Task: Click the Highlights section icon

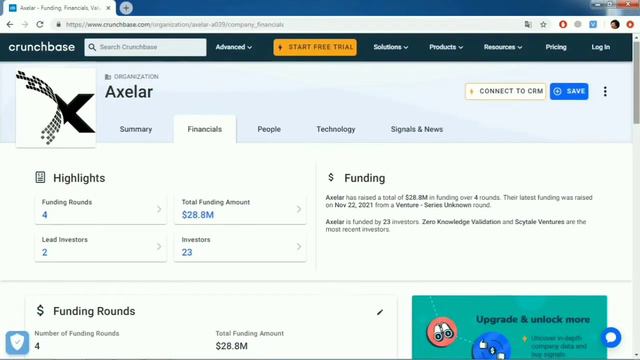Action: pos(40,177)
